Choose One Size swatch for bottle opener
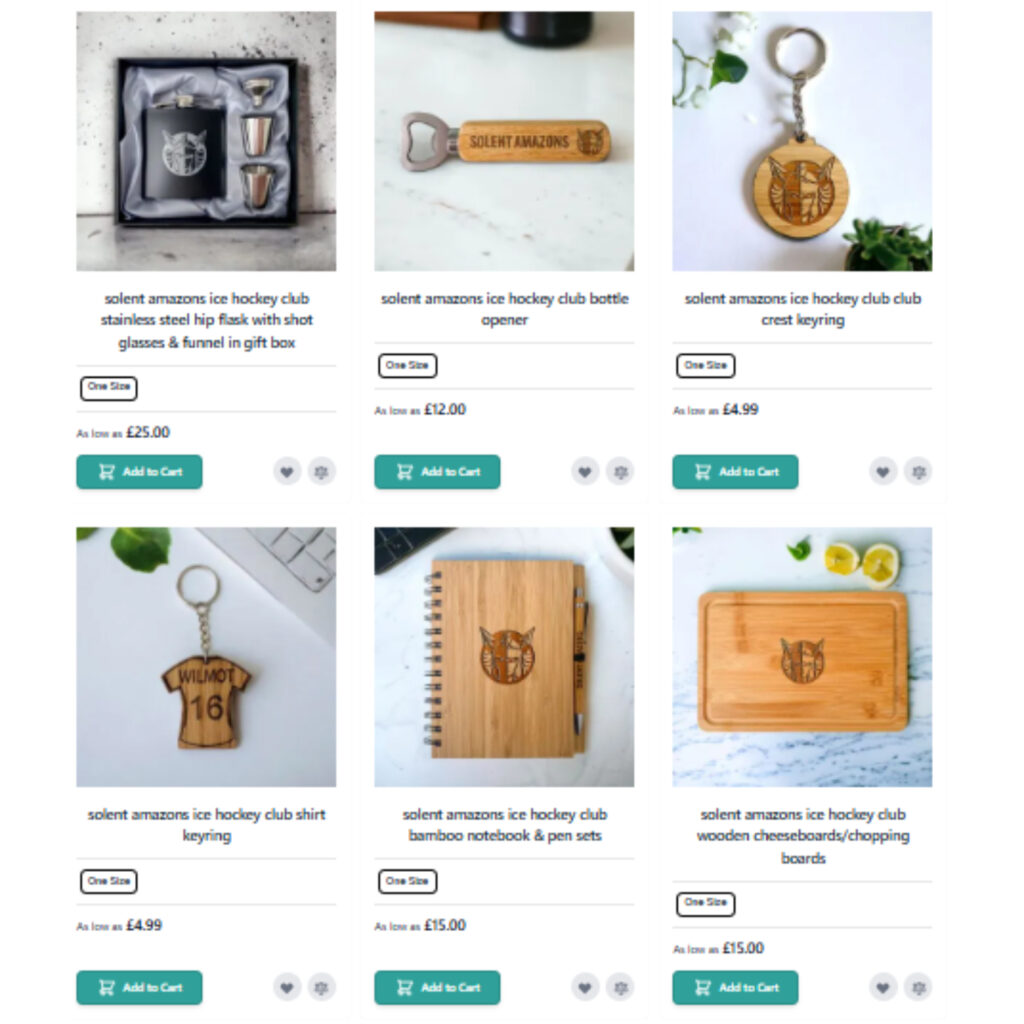This screenshot has width=1024, height=1024. (408, 365)
